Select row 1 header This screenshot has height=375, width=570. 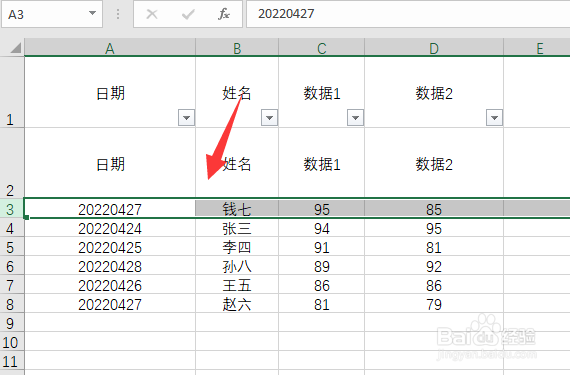pyautogui.click(x=12, y=92)
